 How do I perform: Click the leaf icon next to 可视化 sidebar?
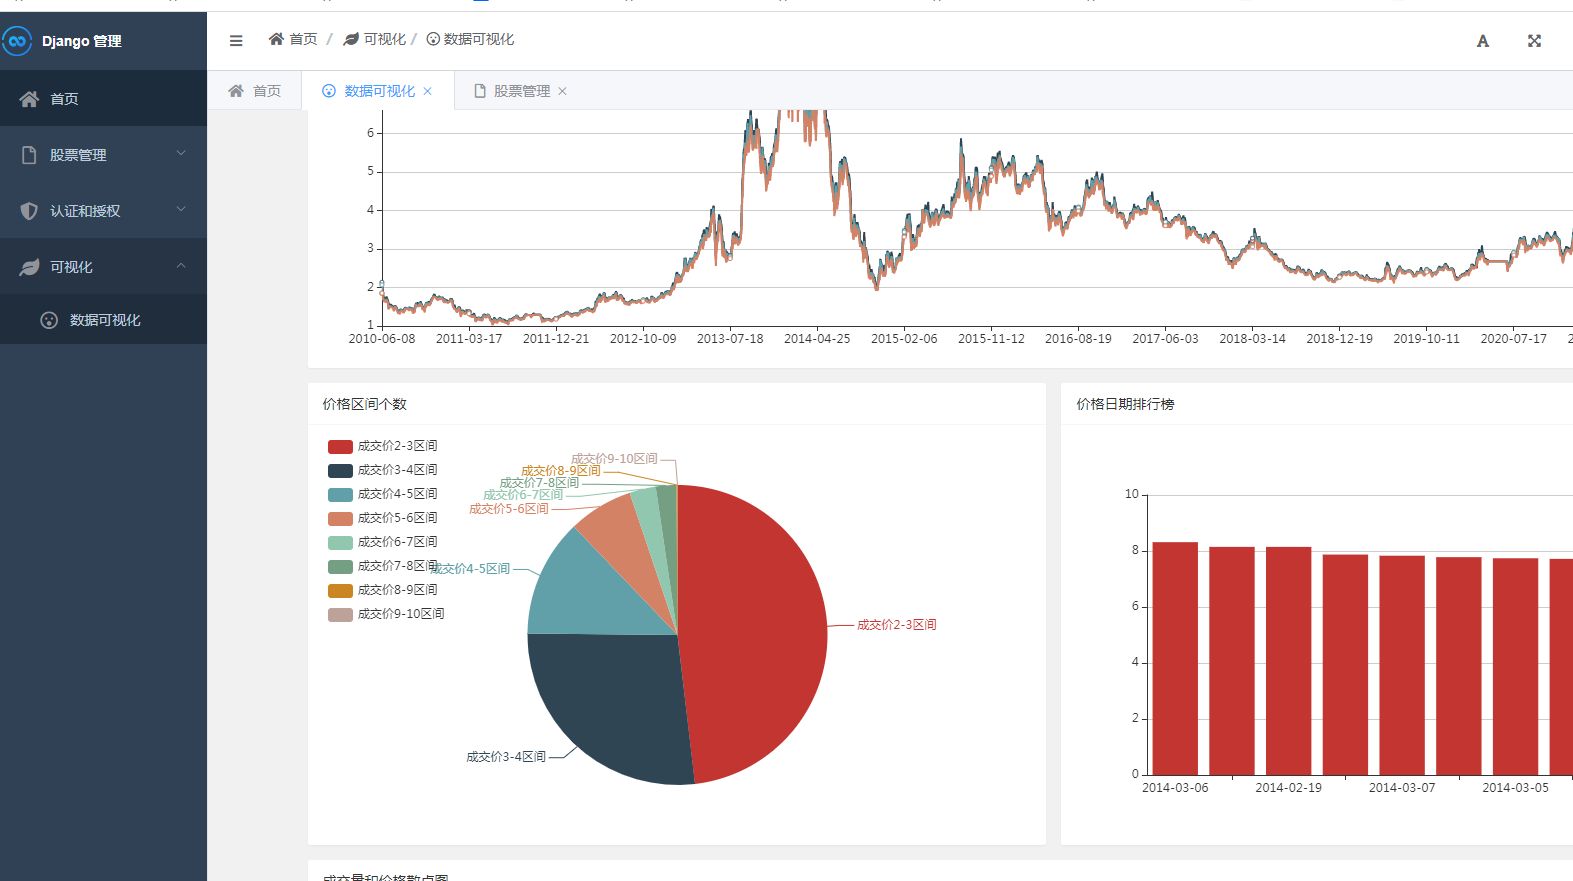click(29, 267)
